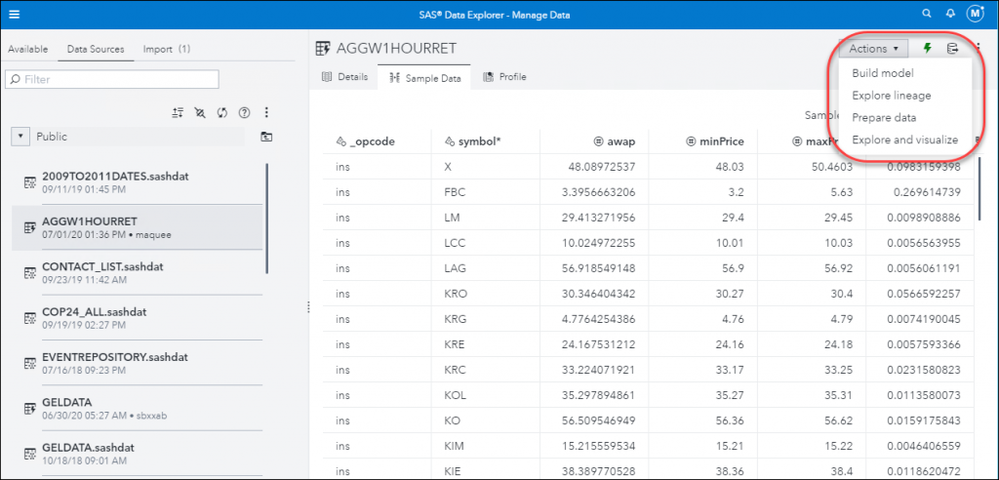
Task: Click the in-memory table icon of AGGW1HOURRET
Action: click(29, 228)
